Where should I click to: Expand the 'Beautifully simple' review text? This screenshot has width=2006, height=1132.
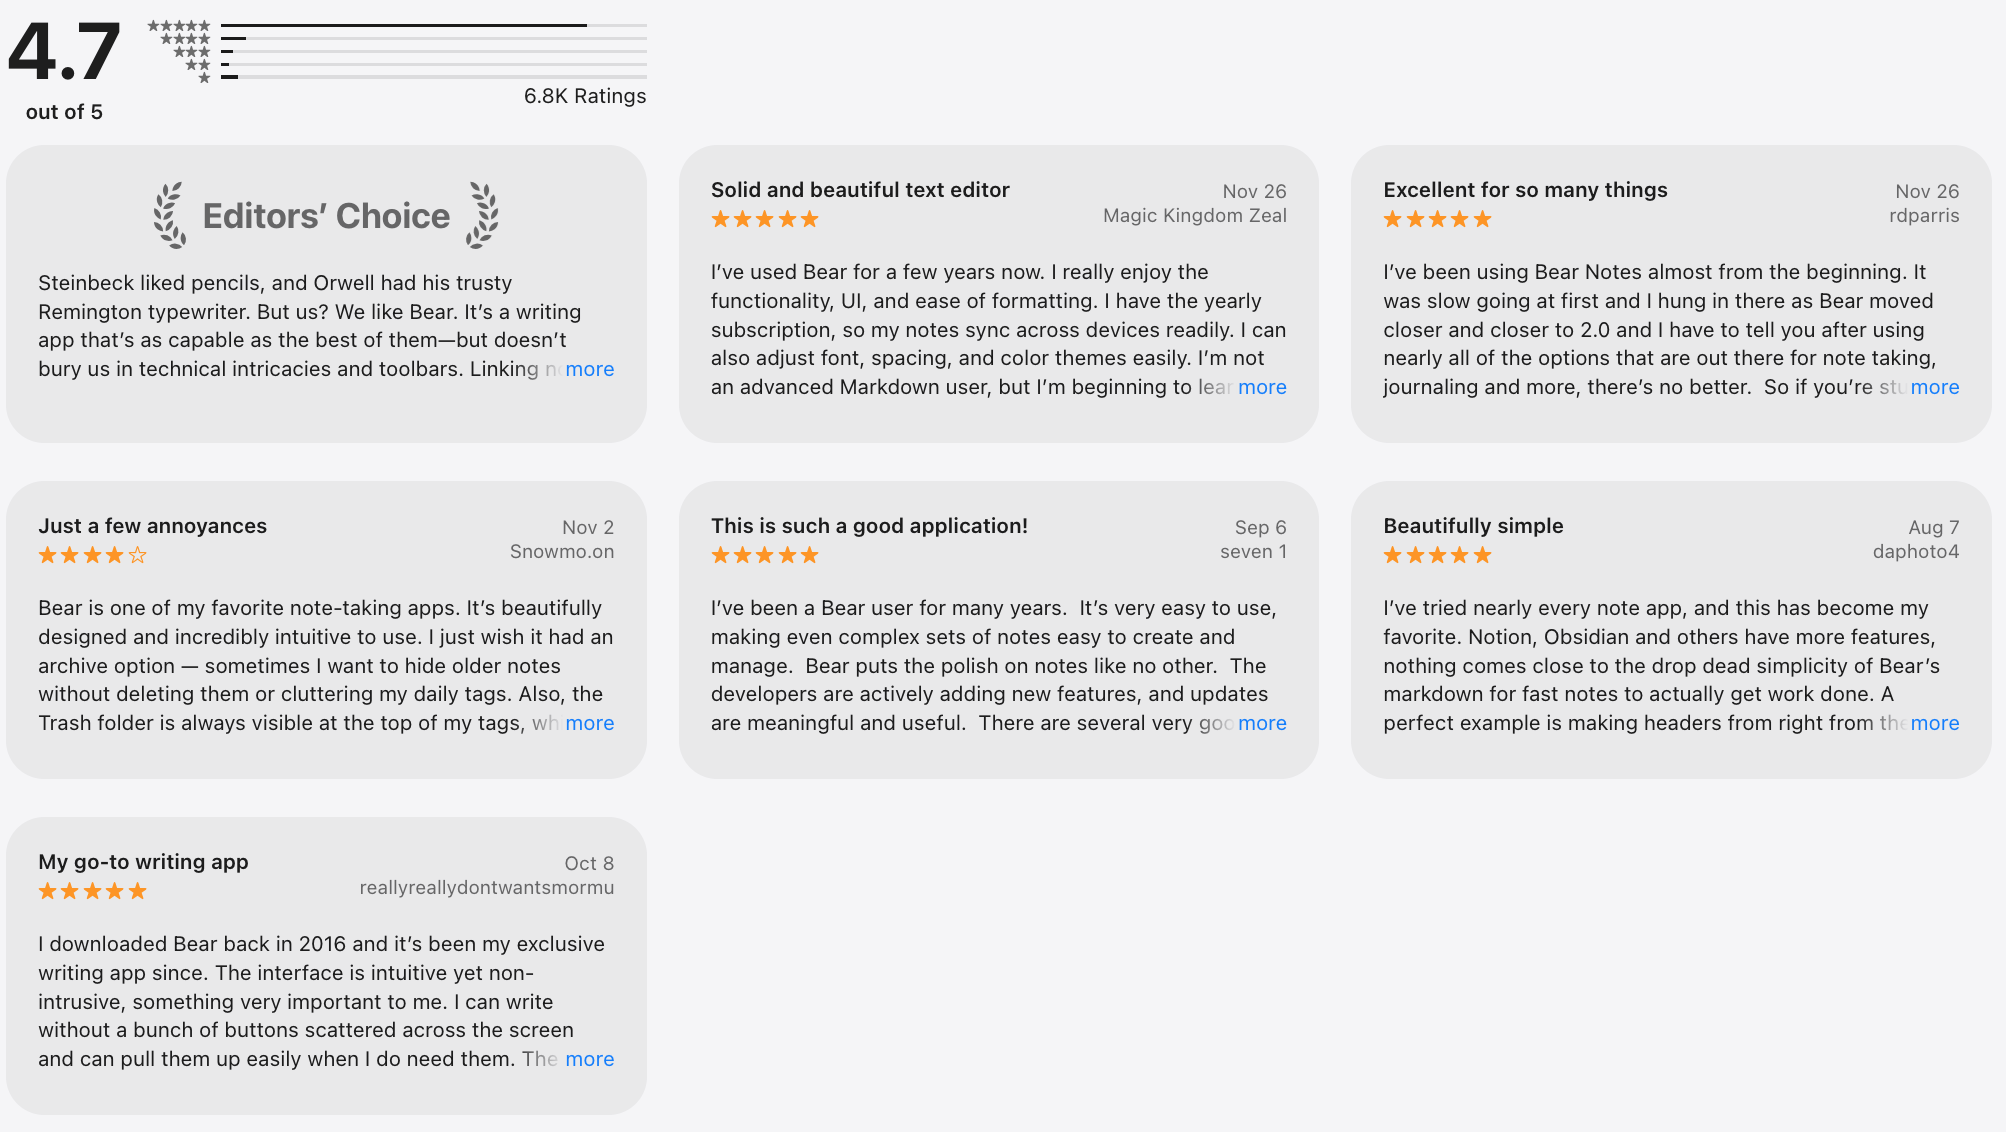[1935, 722]
